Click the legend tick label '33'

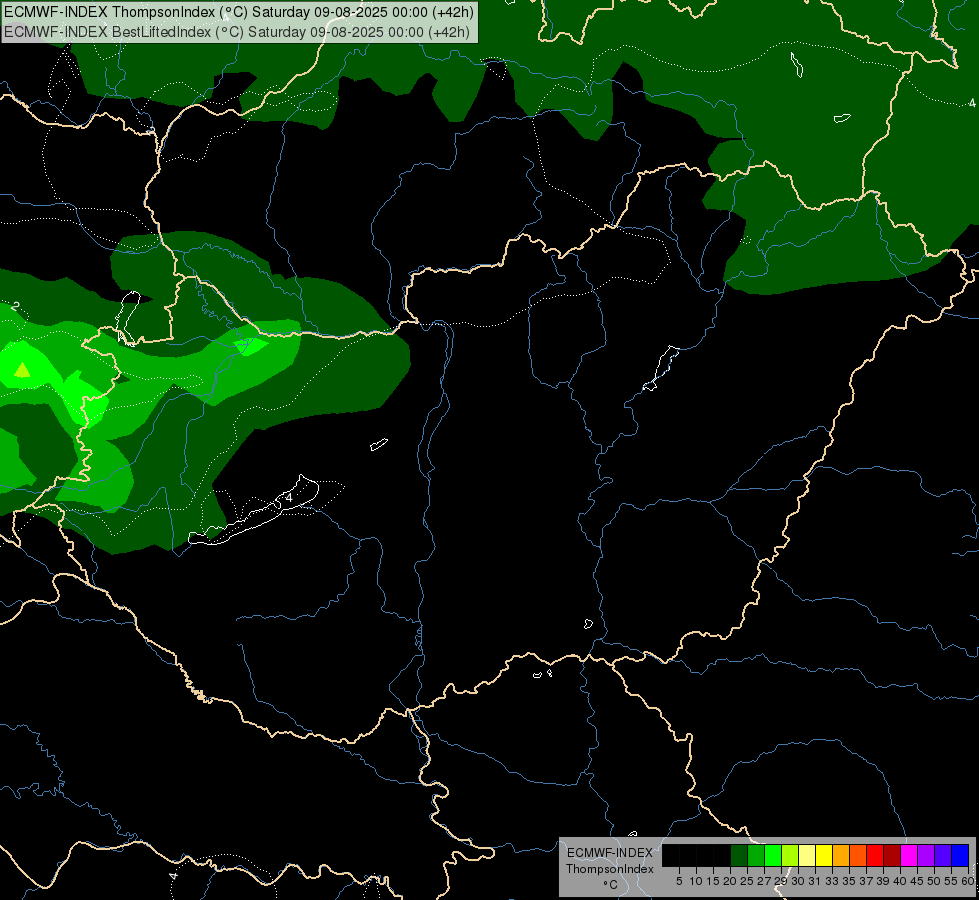coord(832,881)
